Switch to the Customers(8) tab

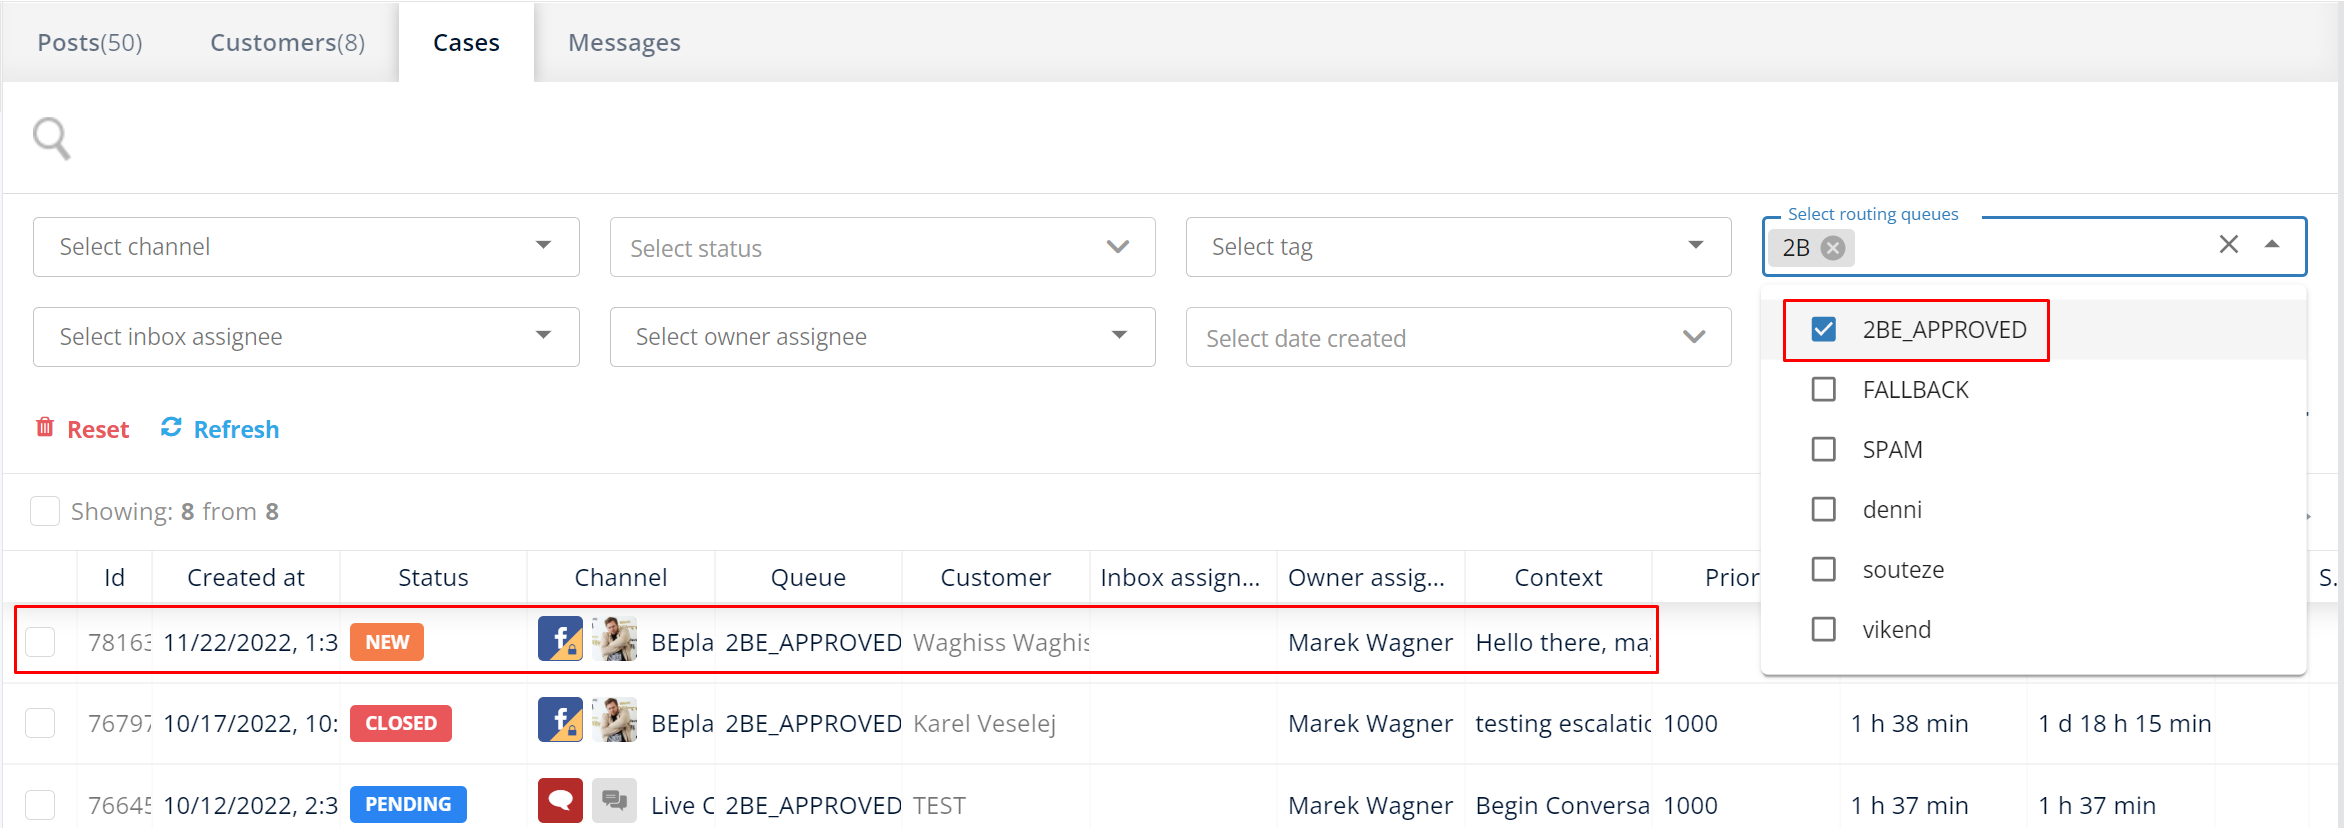tap(288, 43)
